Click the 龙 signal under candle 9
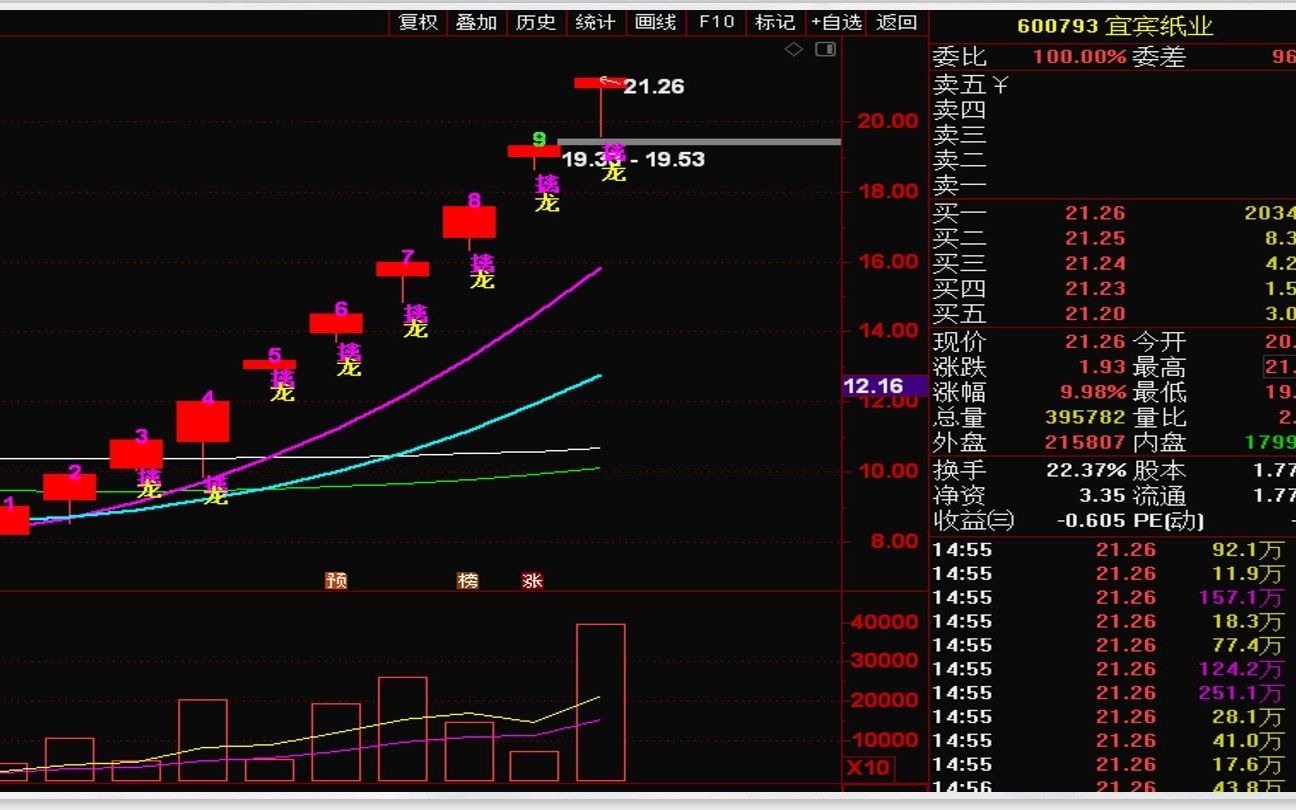This screenshot has height=810, width=1296. click(547, 204)
